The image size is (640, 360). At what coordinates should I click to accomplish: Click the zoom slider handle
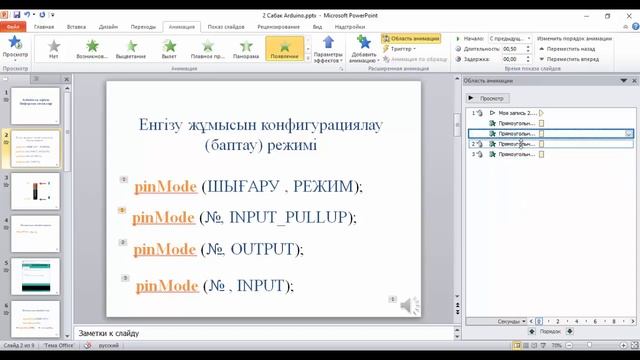589,345
